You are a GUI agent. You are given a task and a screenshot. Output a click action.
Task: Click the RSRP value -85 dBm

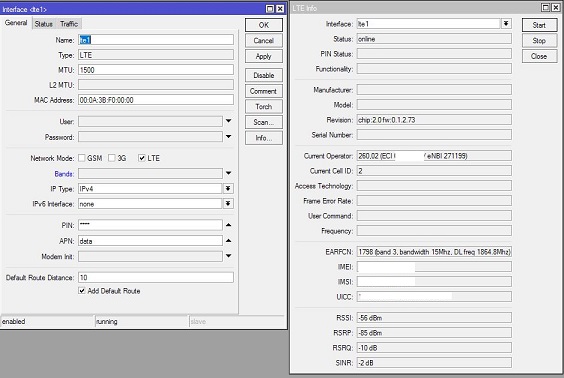pos(434,333)
